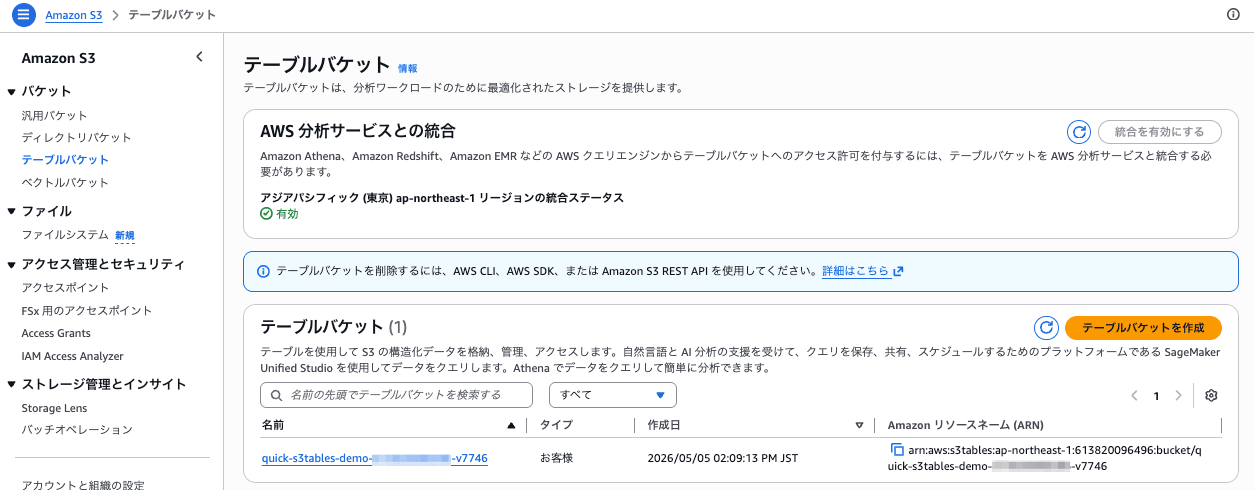The height and width of the screenshot is (490, 1254).
Task: Copy the bucket ARN using the copy icon
Action: (897, 450)
